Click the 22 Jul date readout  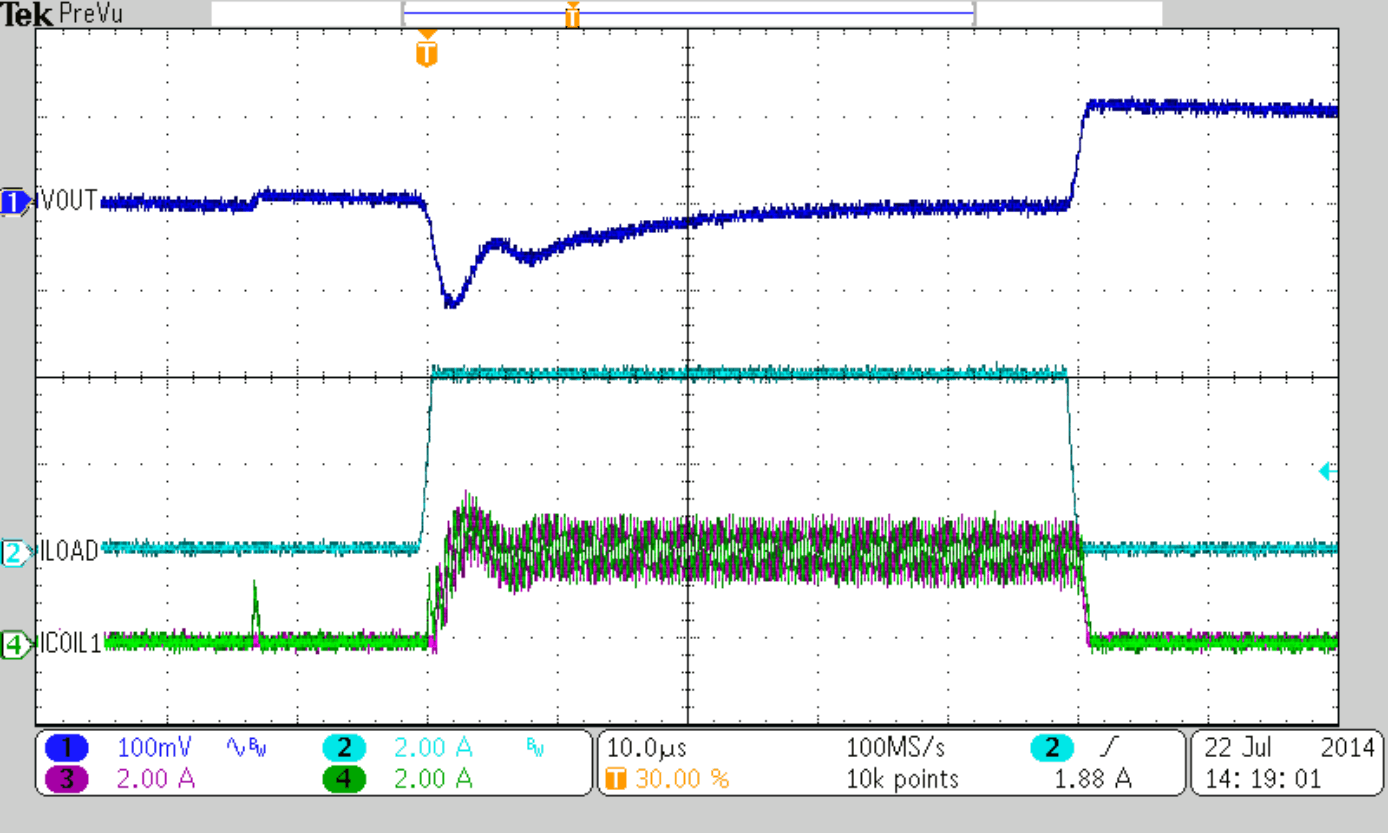pyautogui.click(x=1237, y=747)
